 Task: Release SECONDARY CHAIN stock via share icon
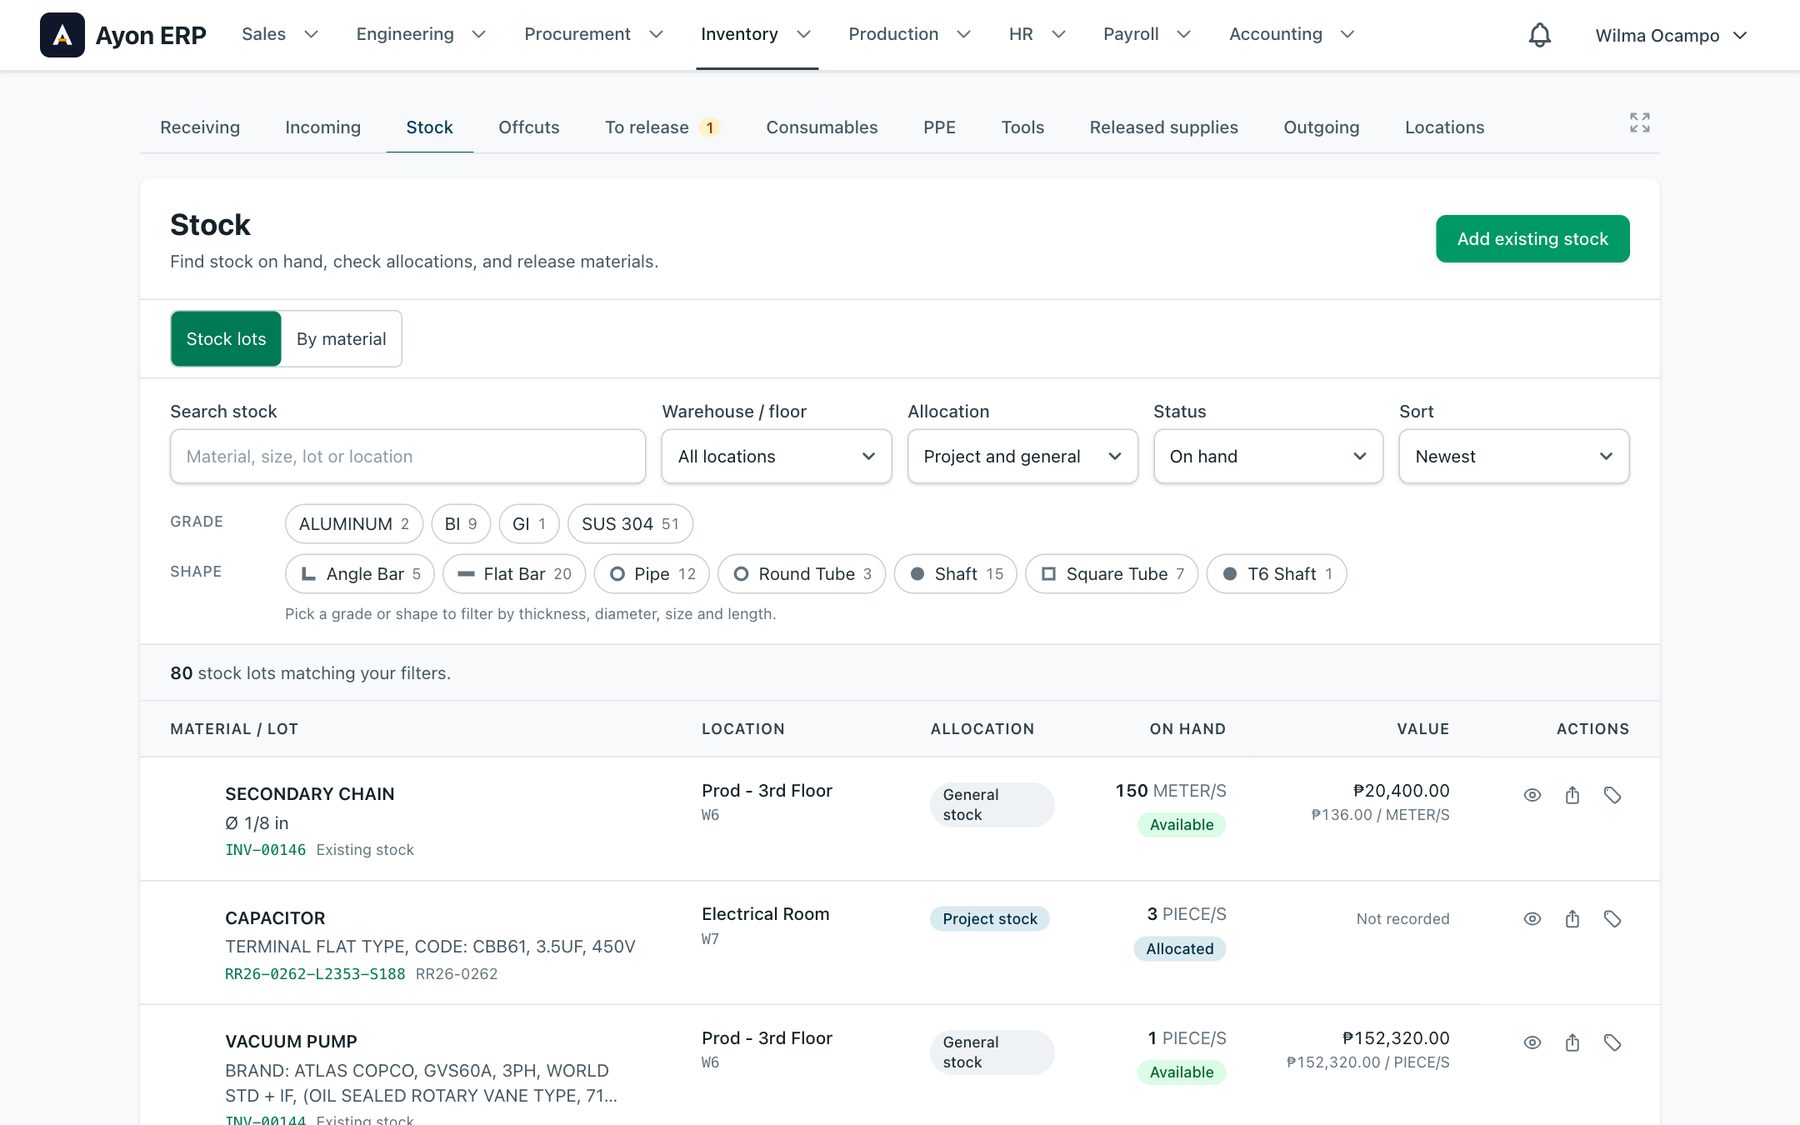click(x=1572, y=795)
